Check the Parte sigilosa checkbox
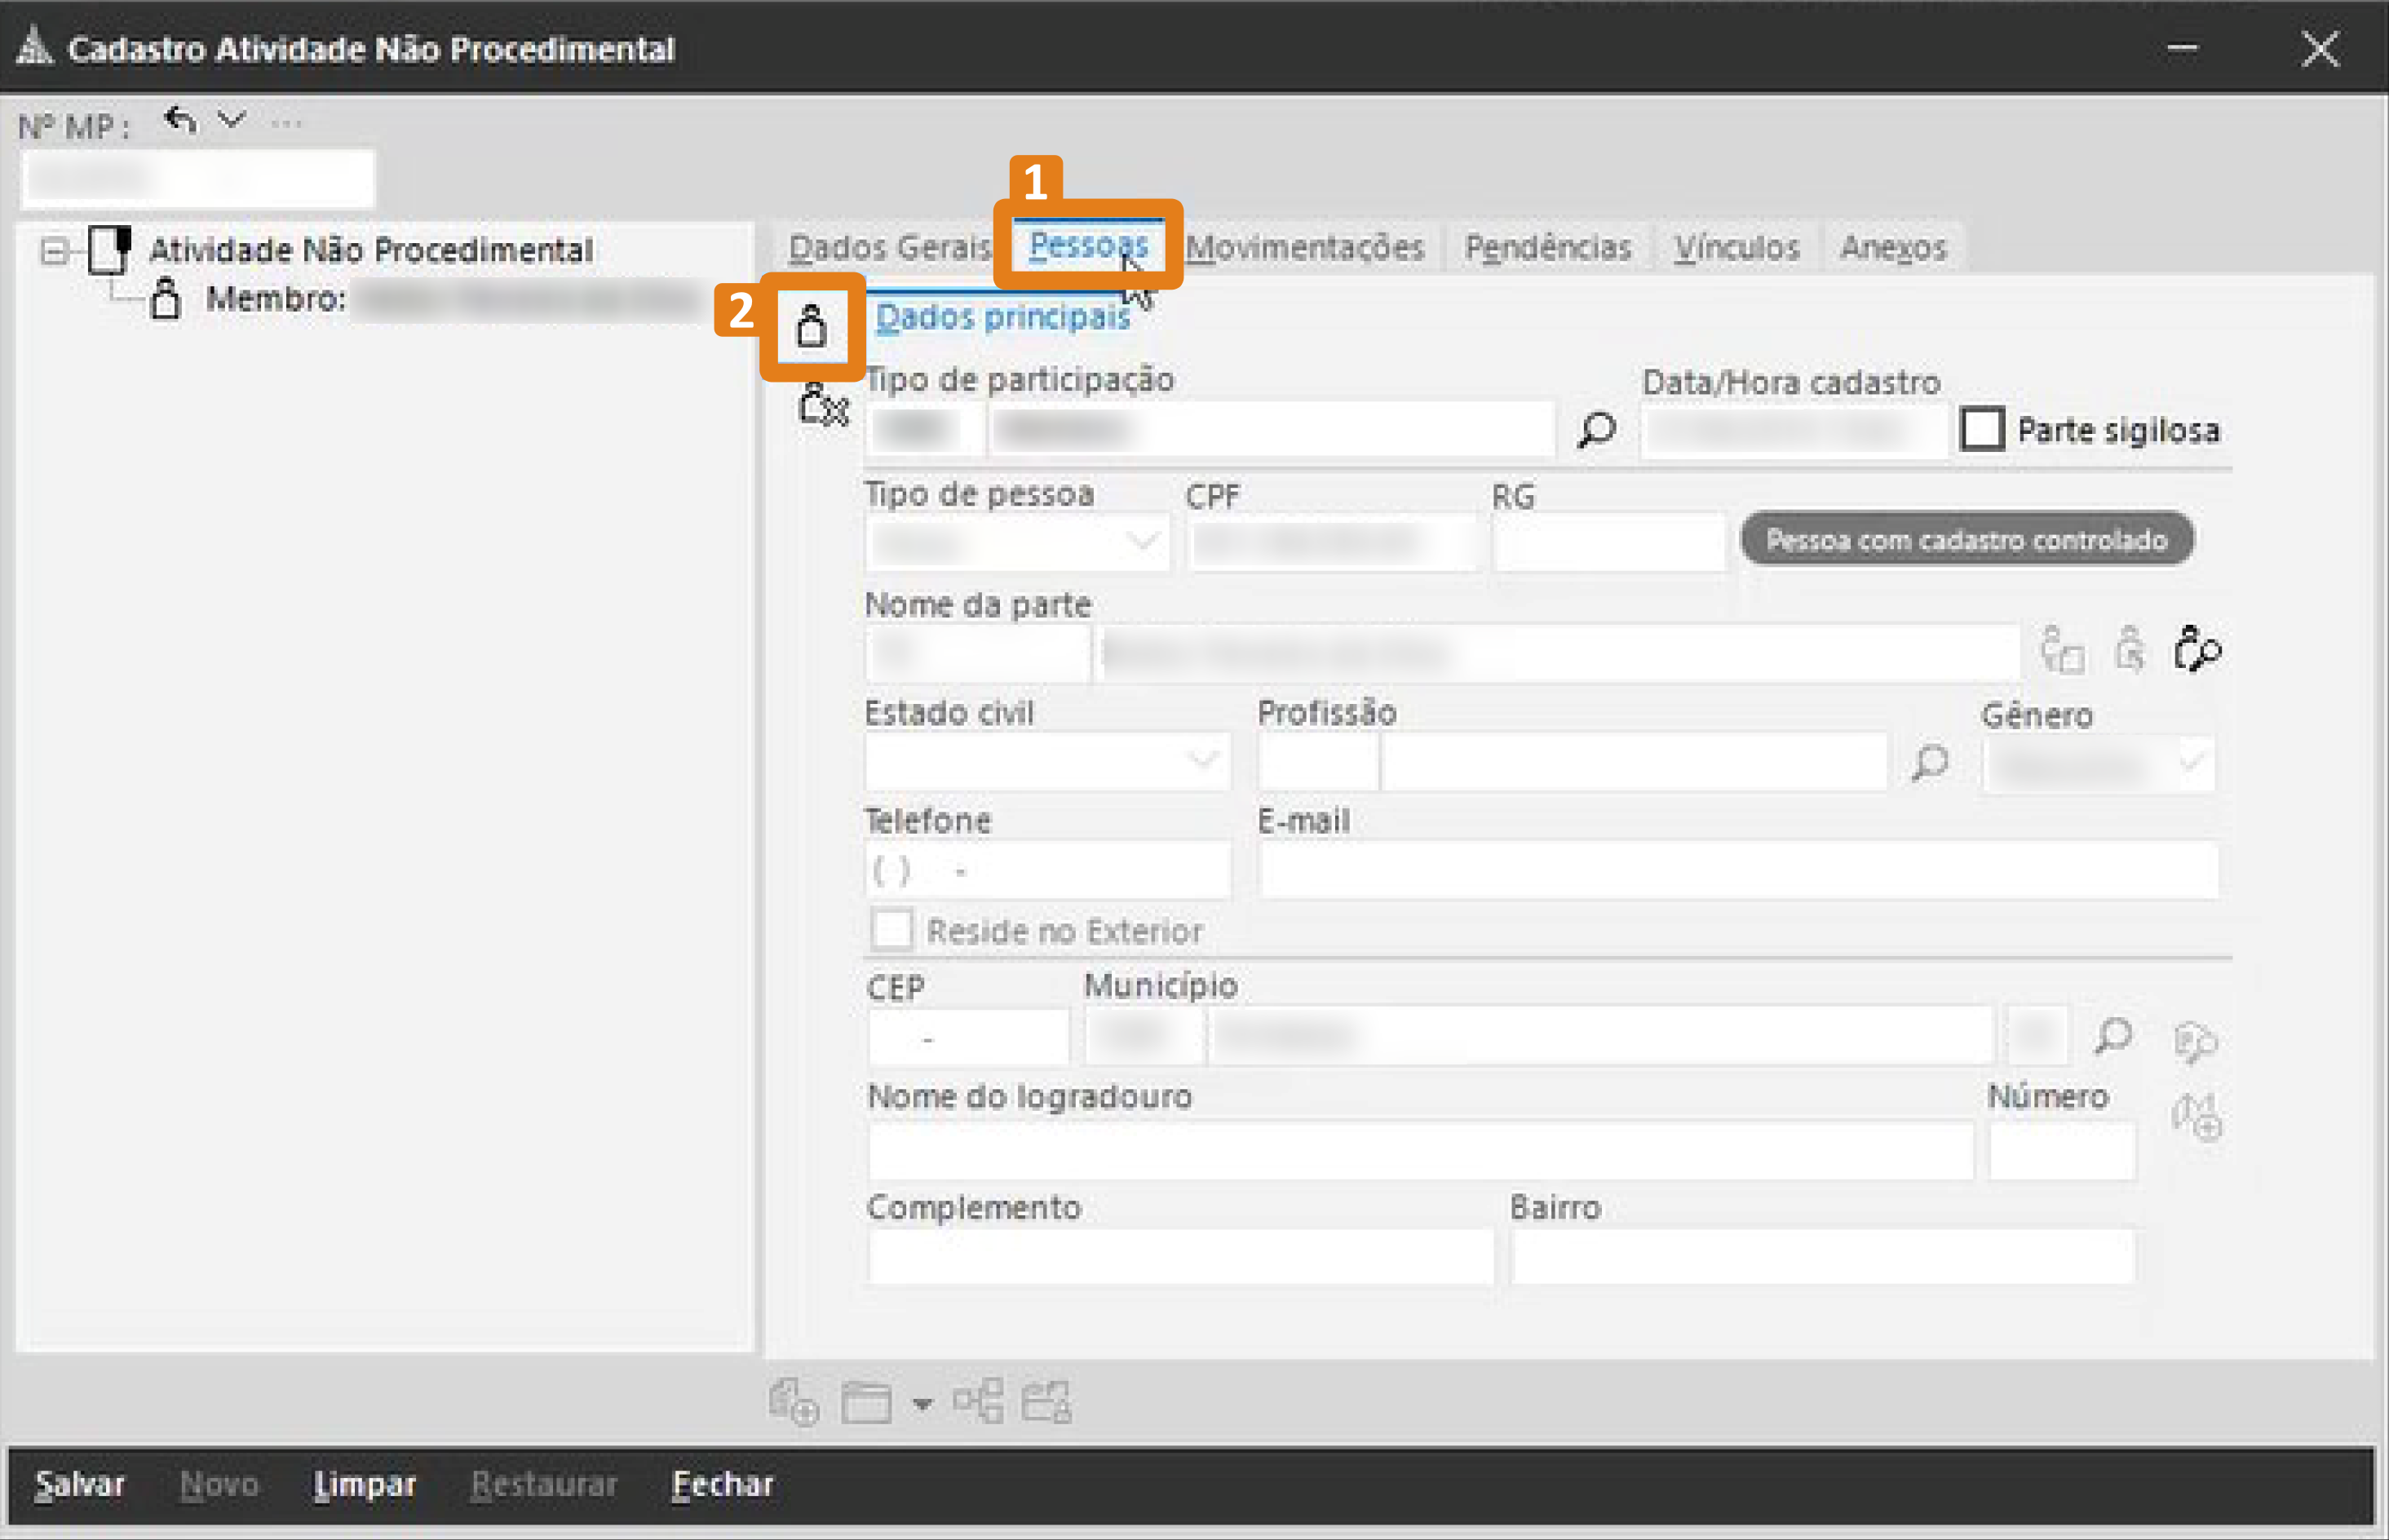Screen dimensions: 2389x1540 tap(1981, 430)
